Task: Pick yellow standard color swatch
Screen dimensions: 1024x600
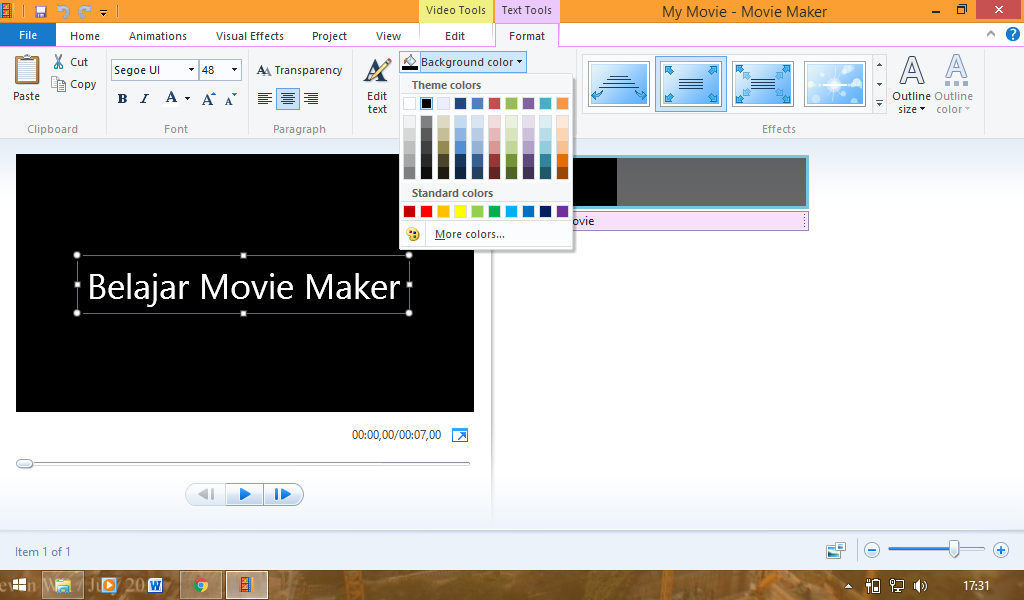Action: click(460, 212)
